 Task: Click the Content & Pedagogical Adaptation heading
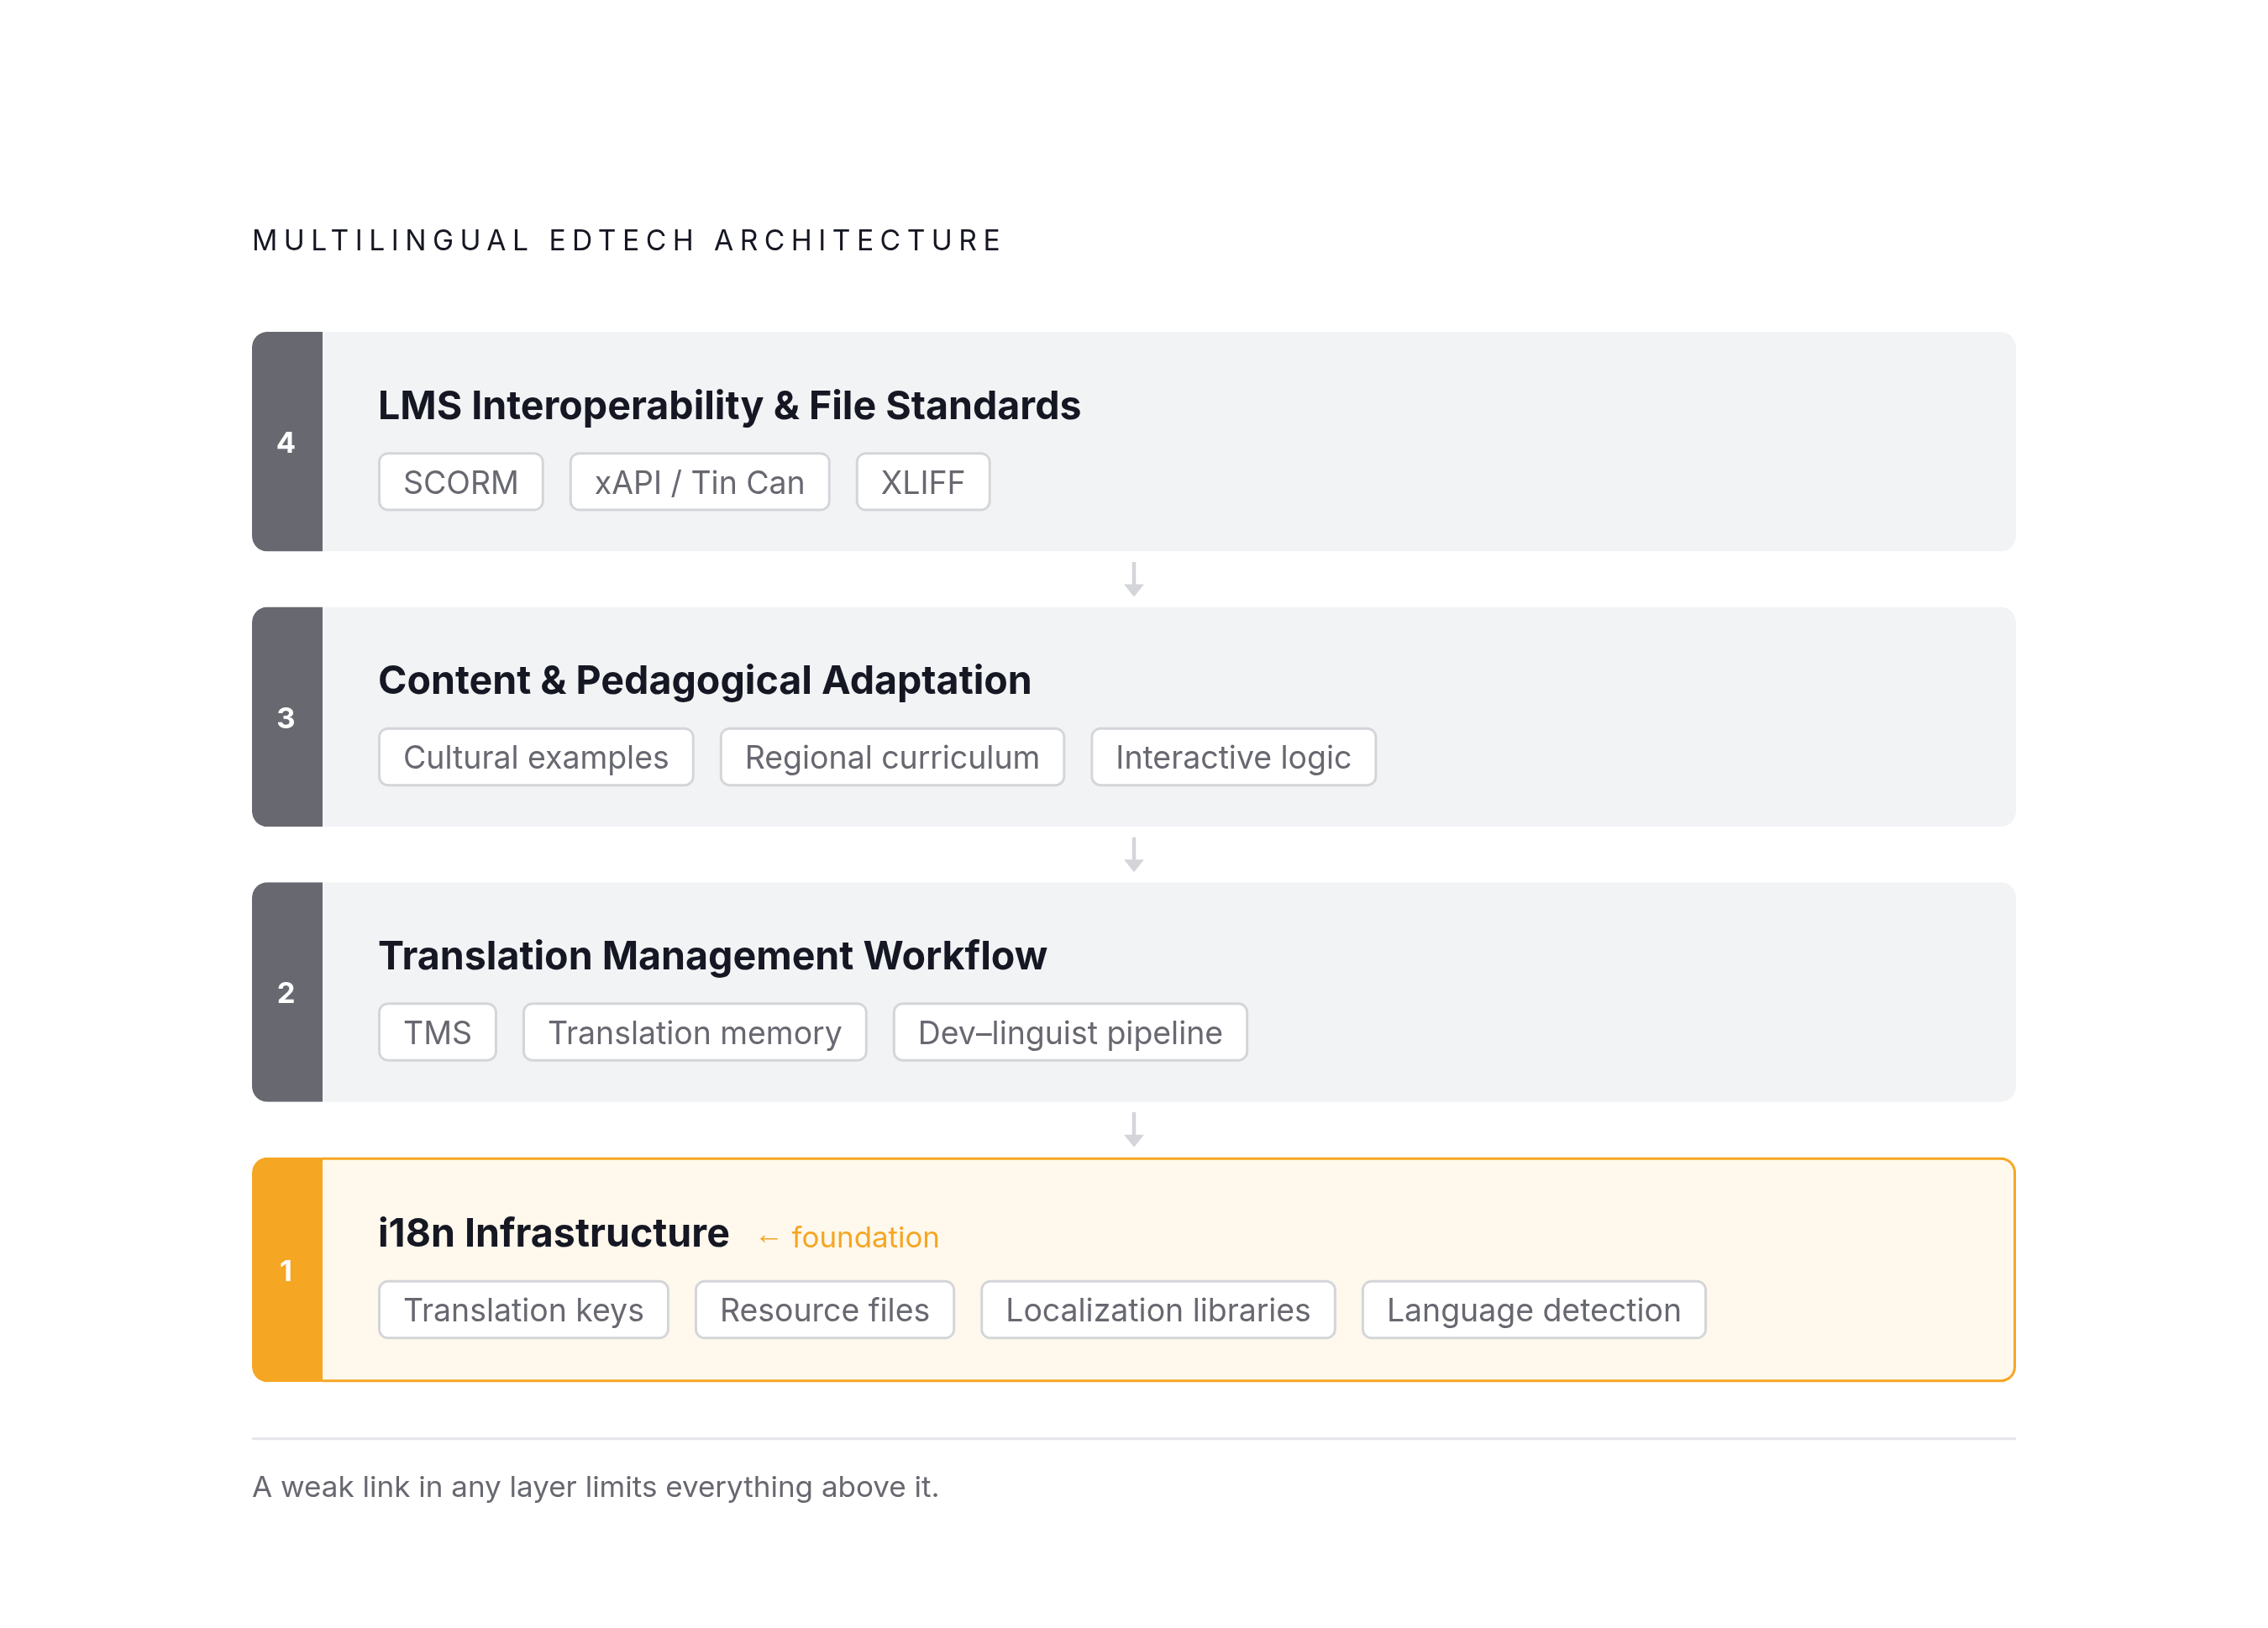tap(704, 680)
